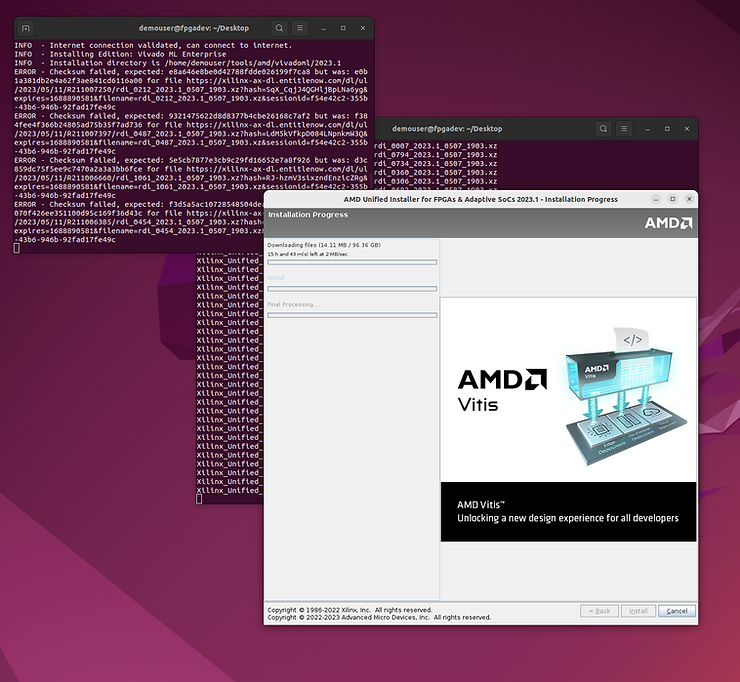Open search in the back terminal window
Image resolution: width=740 pixels, height=682 pixels.
pyautogui.click(x=603, y=129)
